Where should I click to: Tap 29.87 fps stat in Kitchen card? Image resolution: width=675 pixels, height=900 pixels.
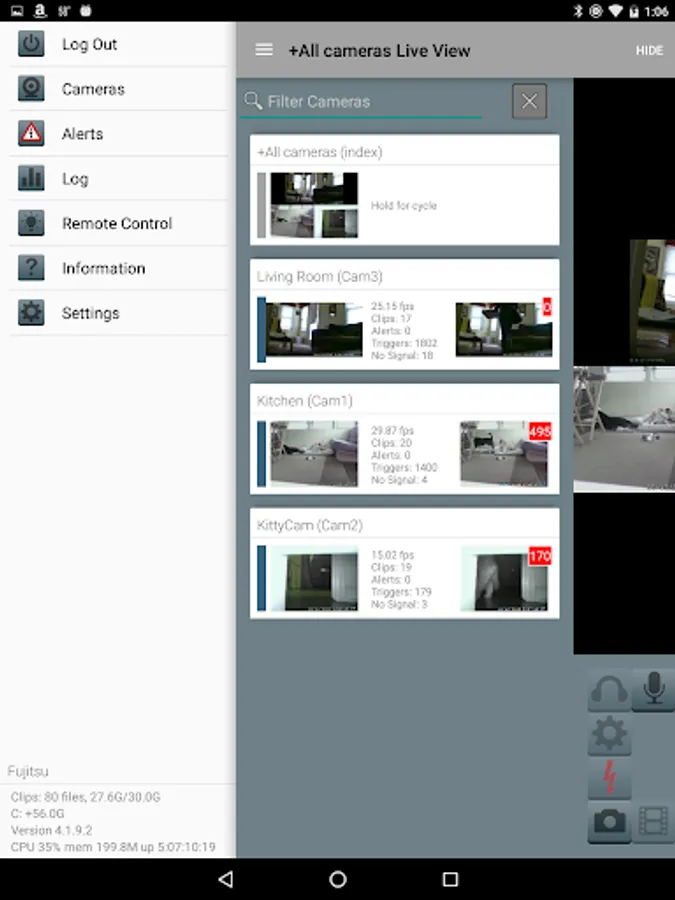[392, 430]
